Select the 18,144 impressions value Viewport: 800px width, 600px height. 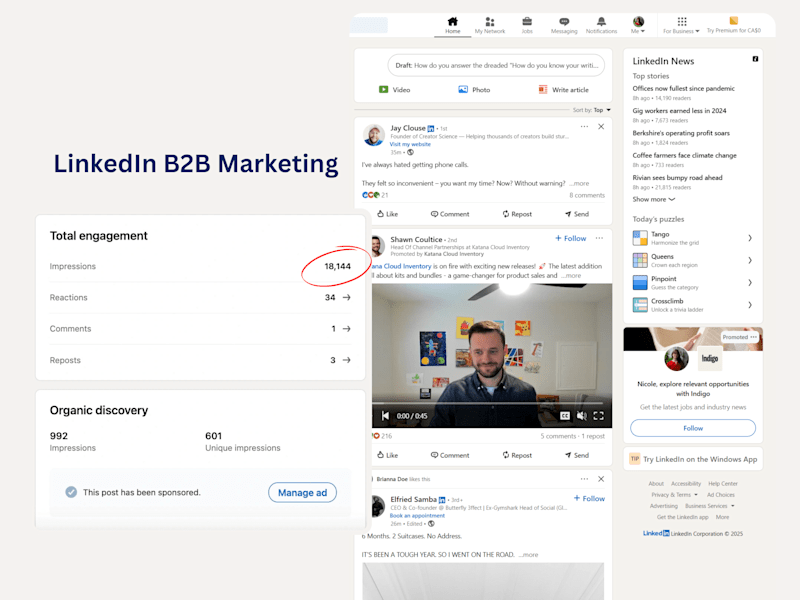[x=337, y=266]
